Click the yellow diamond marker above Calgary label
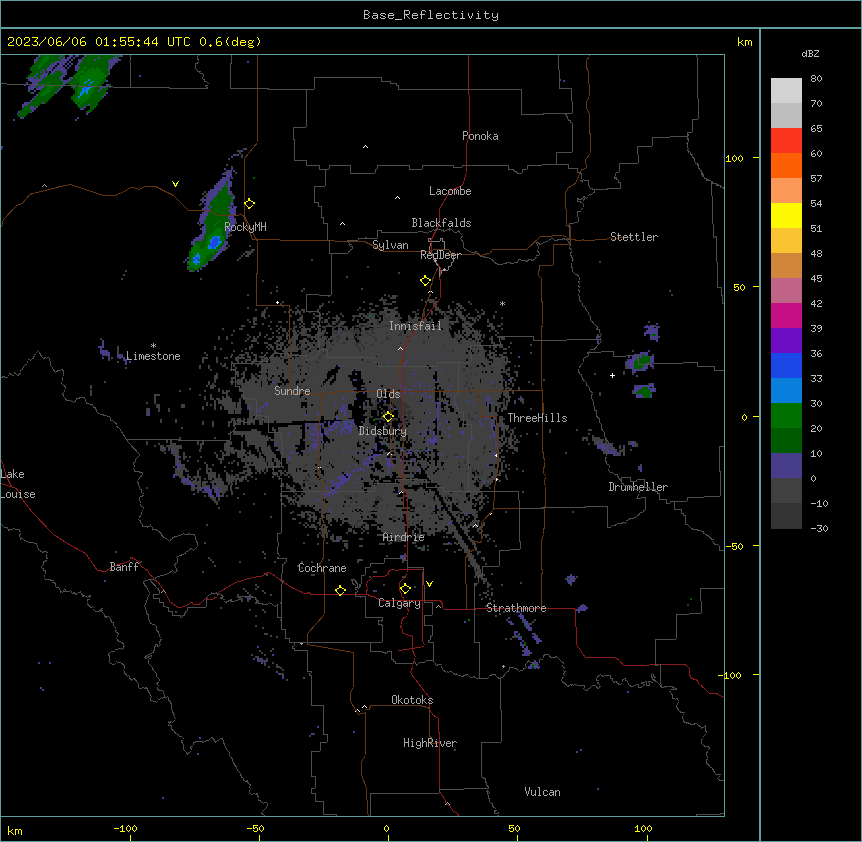Image resolution: width=862 pixels, height=842 pixels. click(x=405, y=589)
